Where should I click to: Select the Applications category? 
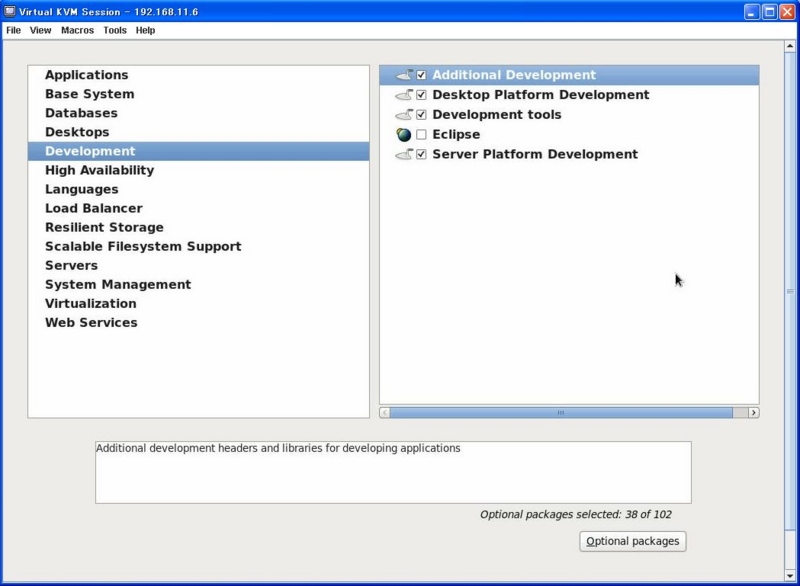[x=198, y=75]
